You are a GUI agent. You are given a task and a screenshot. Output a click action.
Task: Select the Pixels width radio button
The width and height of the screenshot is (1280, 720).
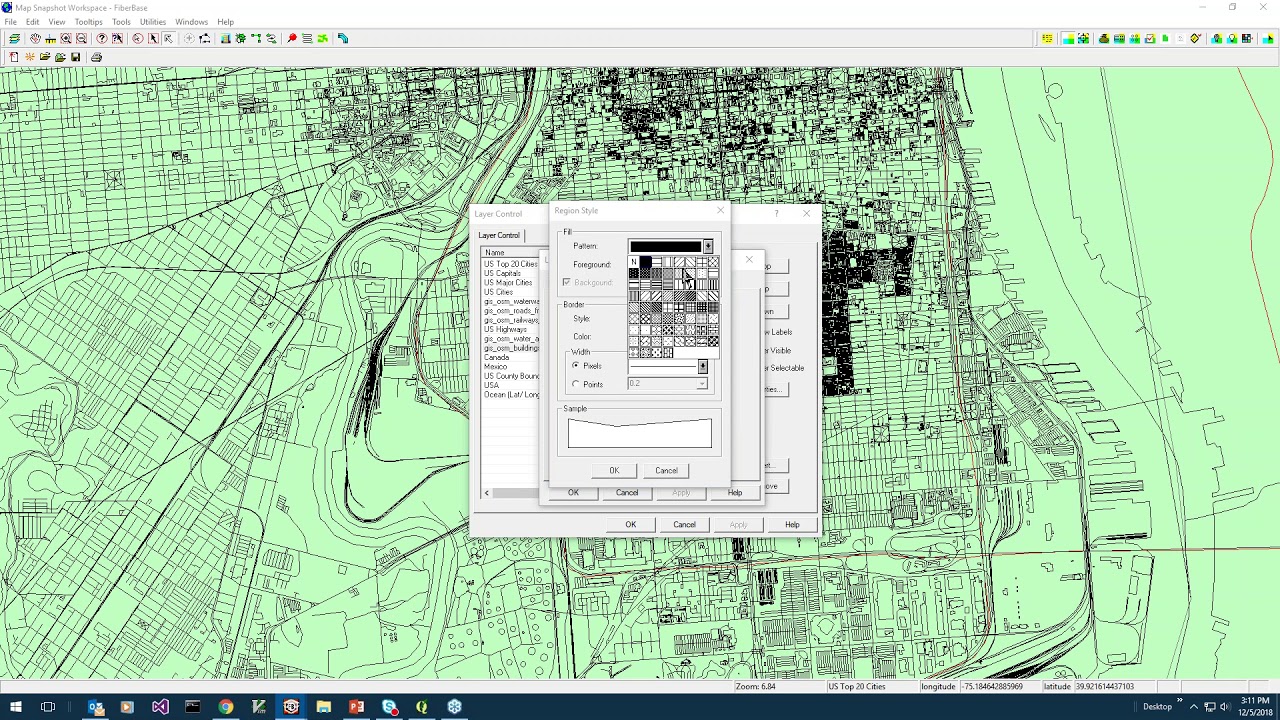pos(576,366)
